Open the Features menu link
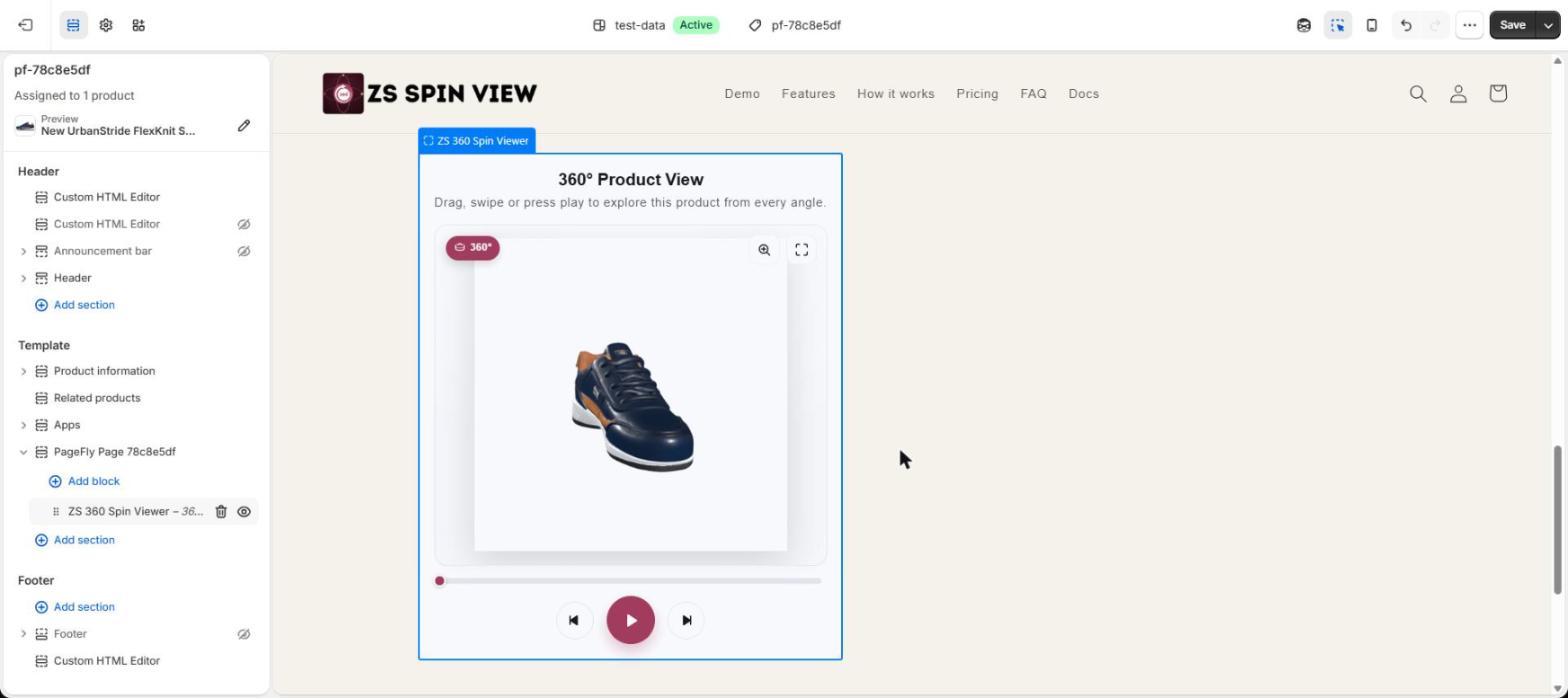The width and height of the screenshot is (1568, 698). 808,93
